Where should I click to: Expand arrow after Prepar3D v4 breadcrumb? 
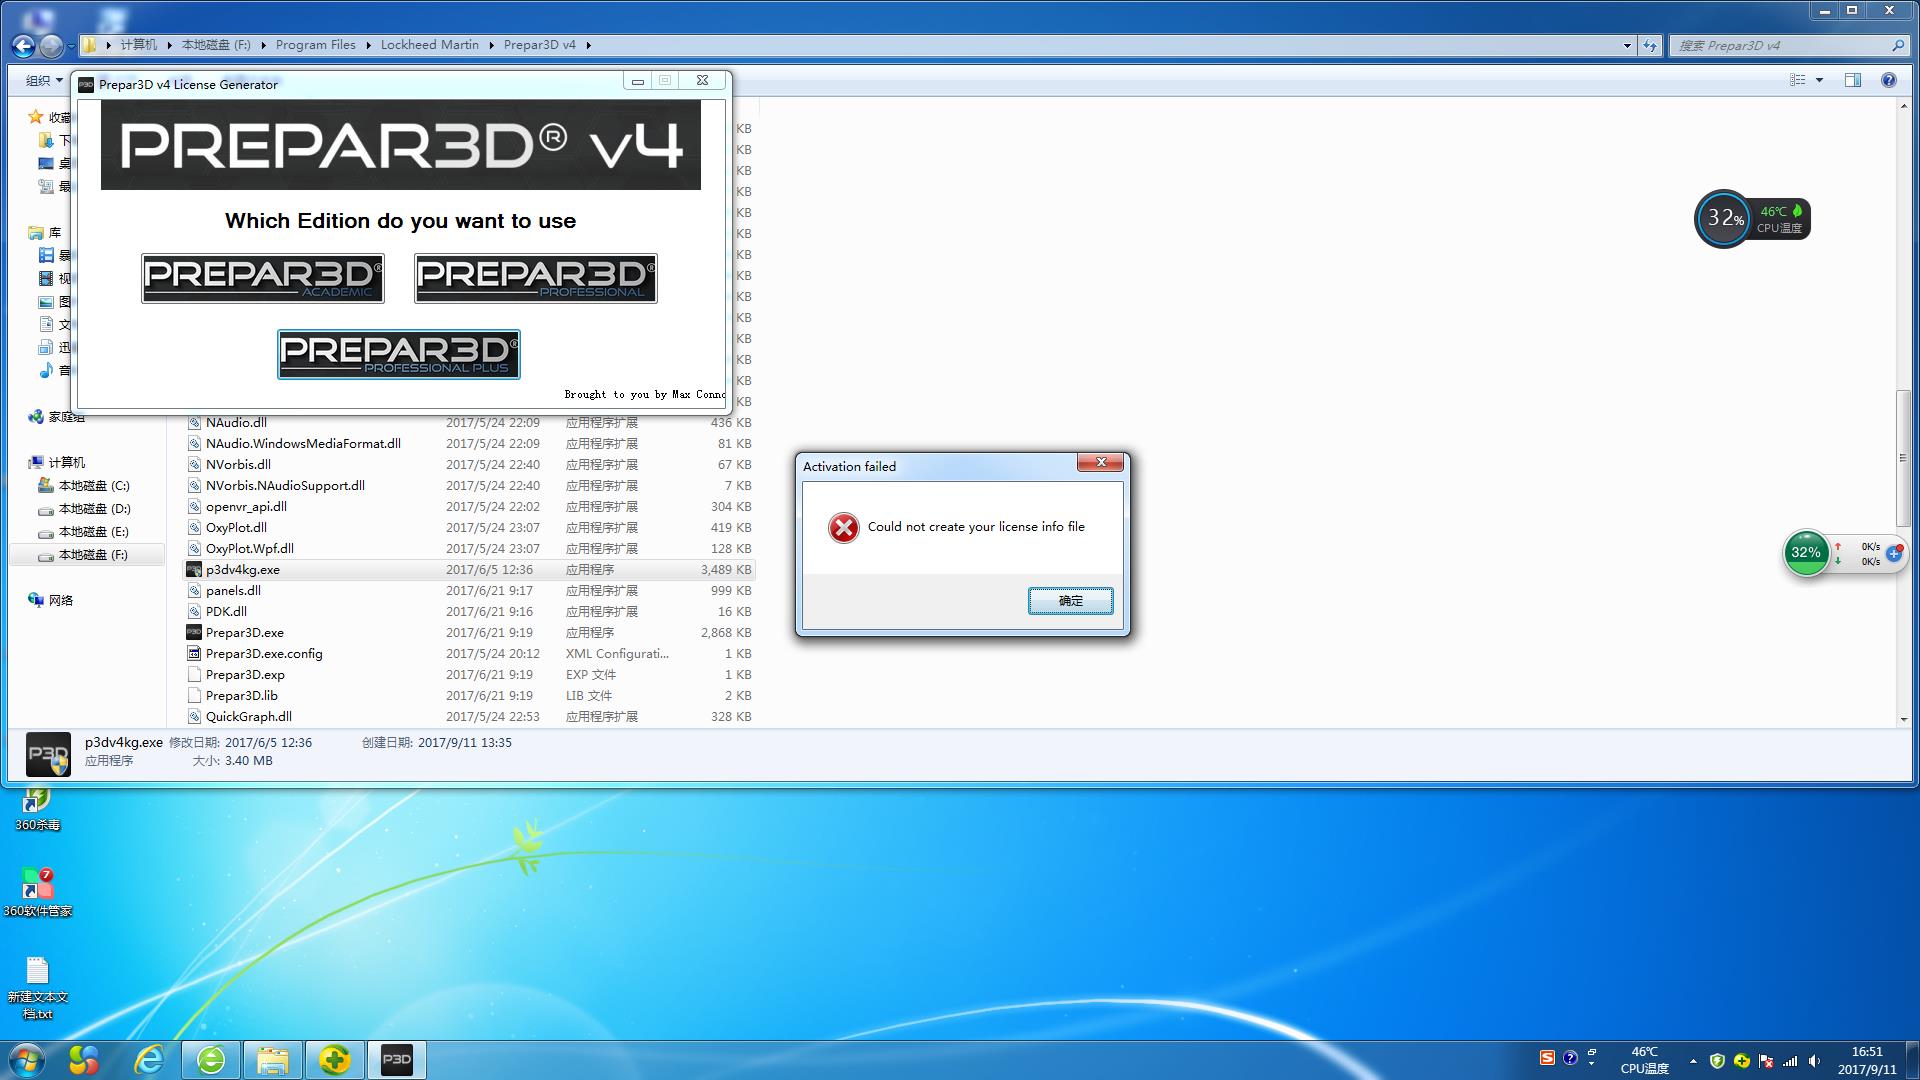pyautogui.click(x=588, y=45)
